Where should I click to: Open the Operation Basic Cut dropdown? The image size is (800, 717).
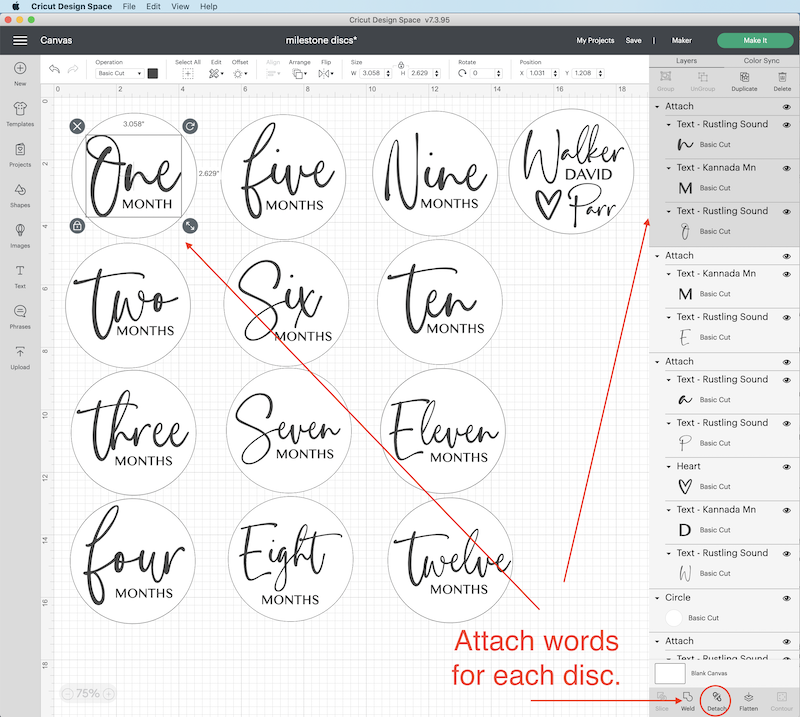coord(120,73)
